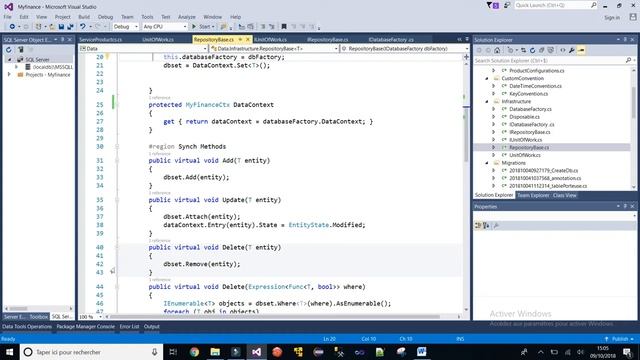Click the feedback icon in title bar
Screen dimensions: 640x360
coord(507,5)
